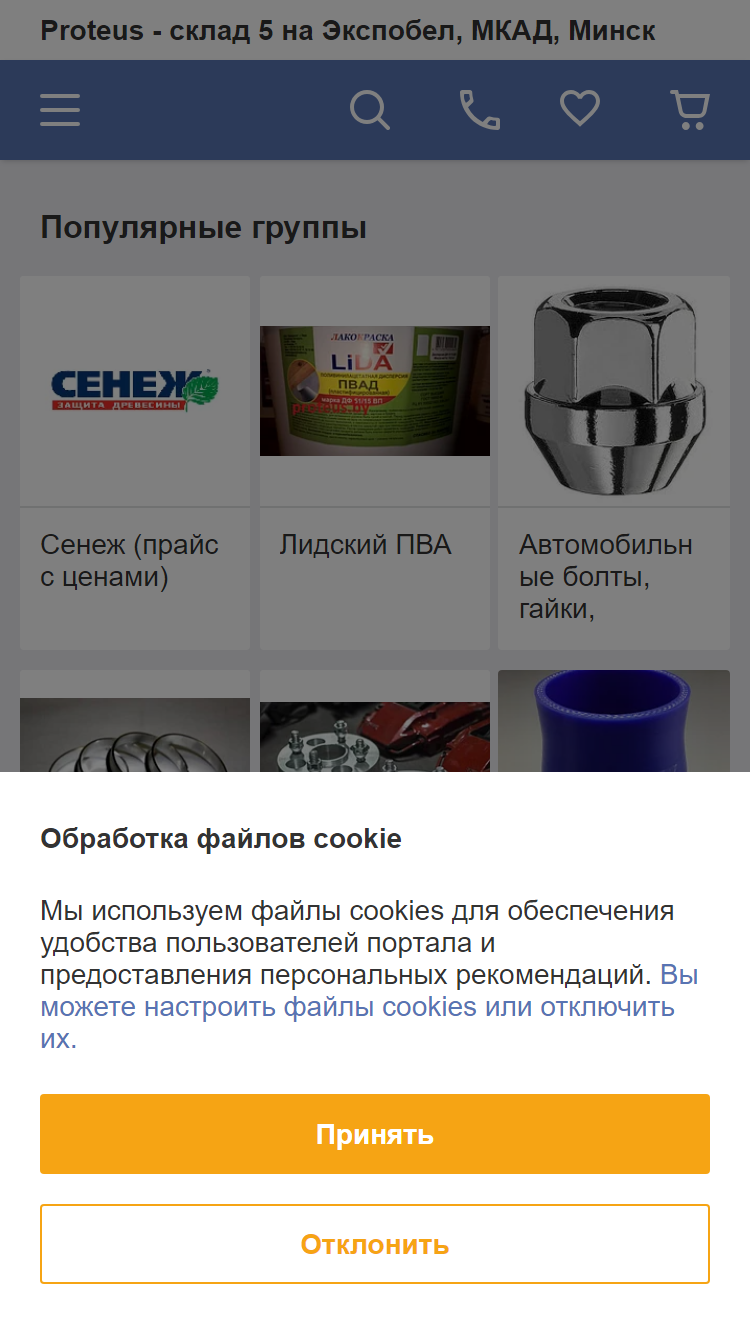The image size is (750, 1334).
Task: Open Лидский ПВА group label
Action: [x=365, y=545]
